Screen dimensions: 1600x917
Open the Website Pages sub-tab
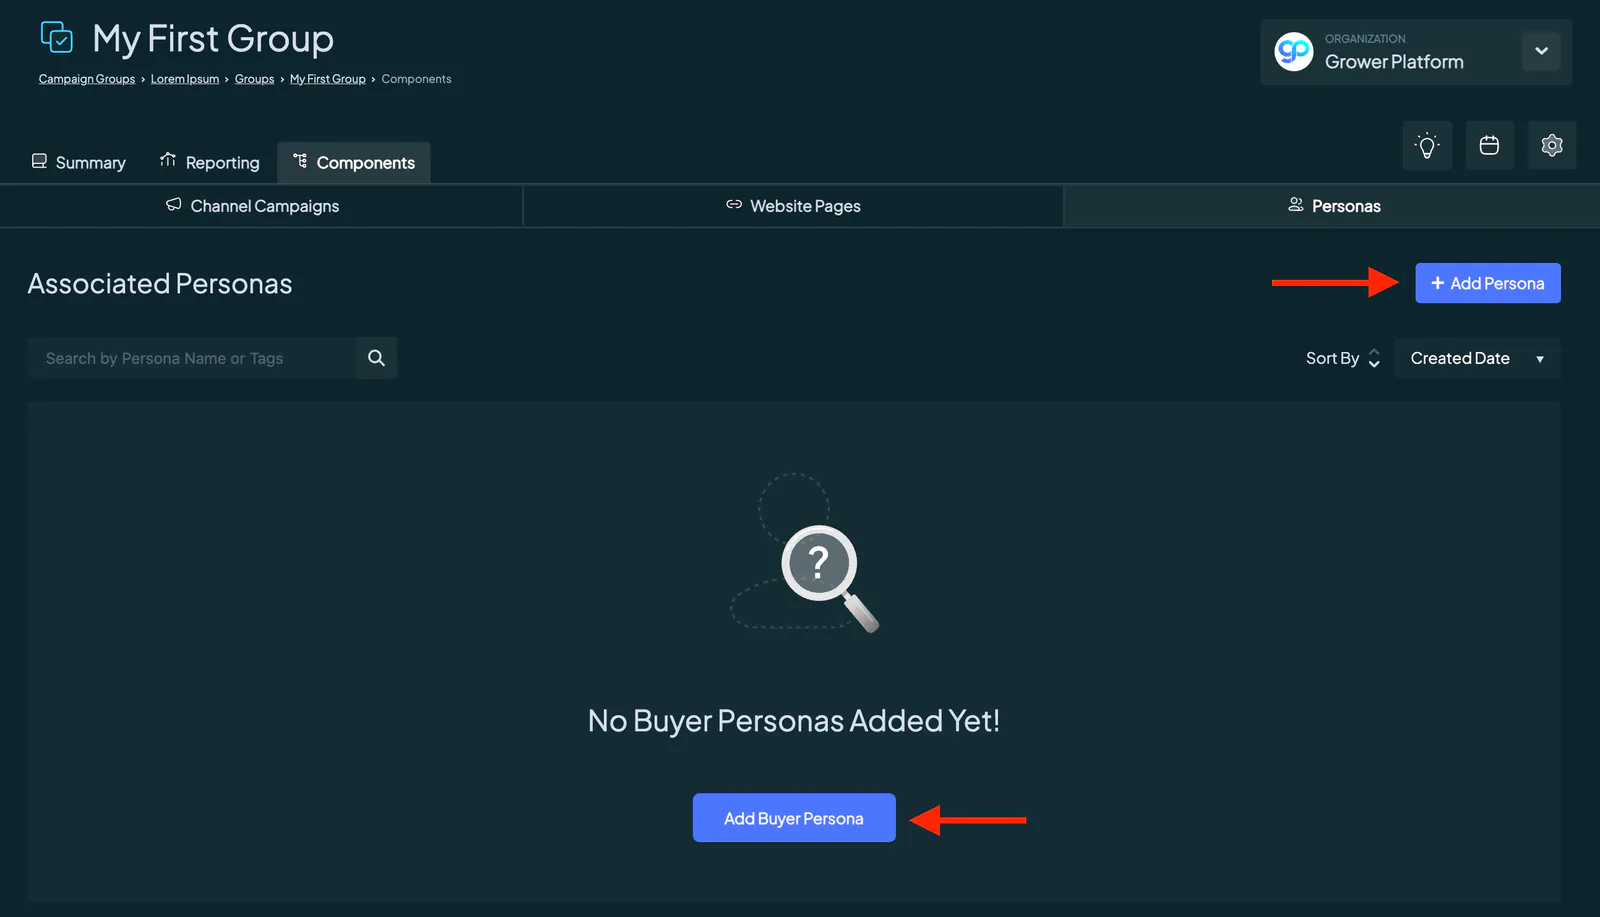[793, 206]
